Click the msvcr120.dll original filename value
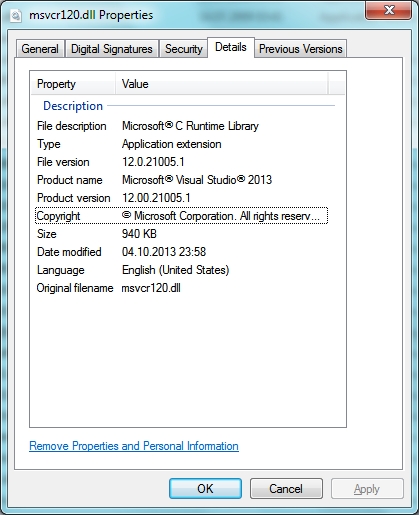The width and height of the screenshot is (419, 515). pos(151,288)
